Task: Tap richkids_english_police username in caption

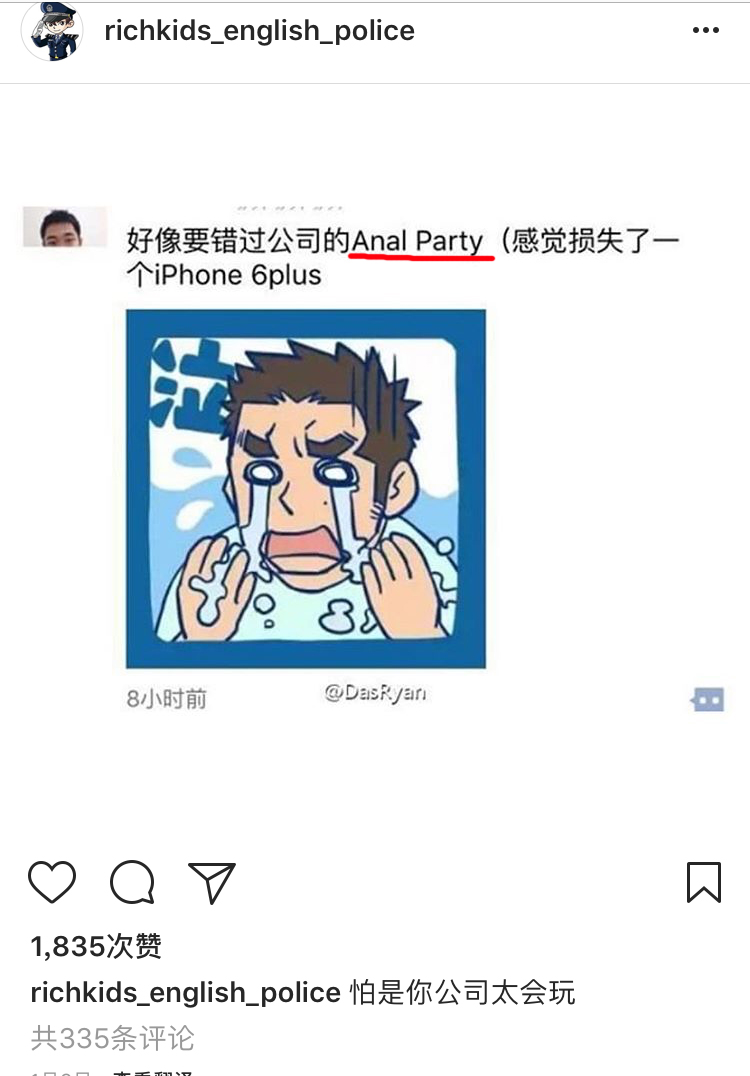Action: point(185,993)
